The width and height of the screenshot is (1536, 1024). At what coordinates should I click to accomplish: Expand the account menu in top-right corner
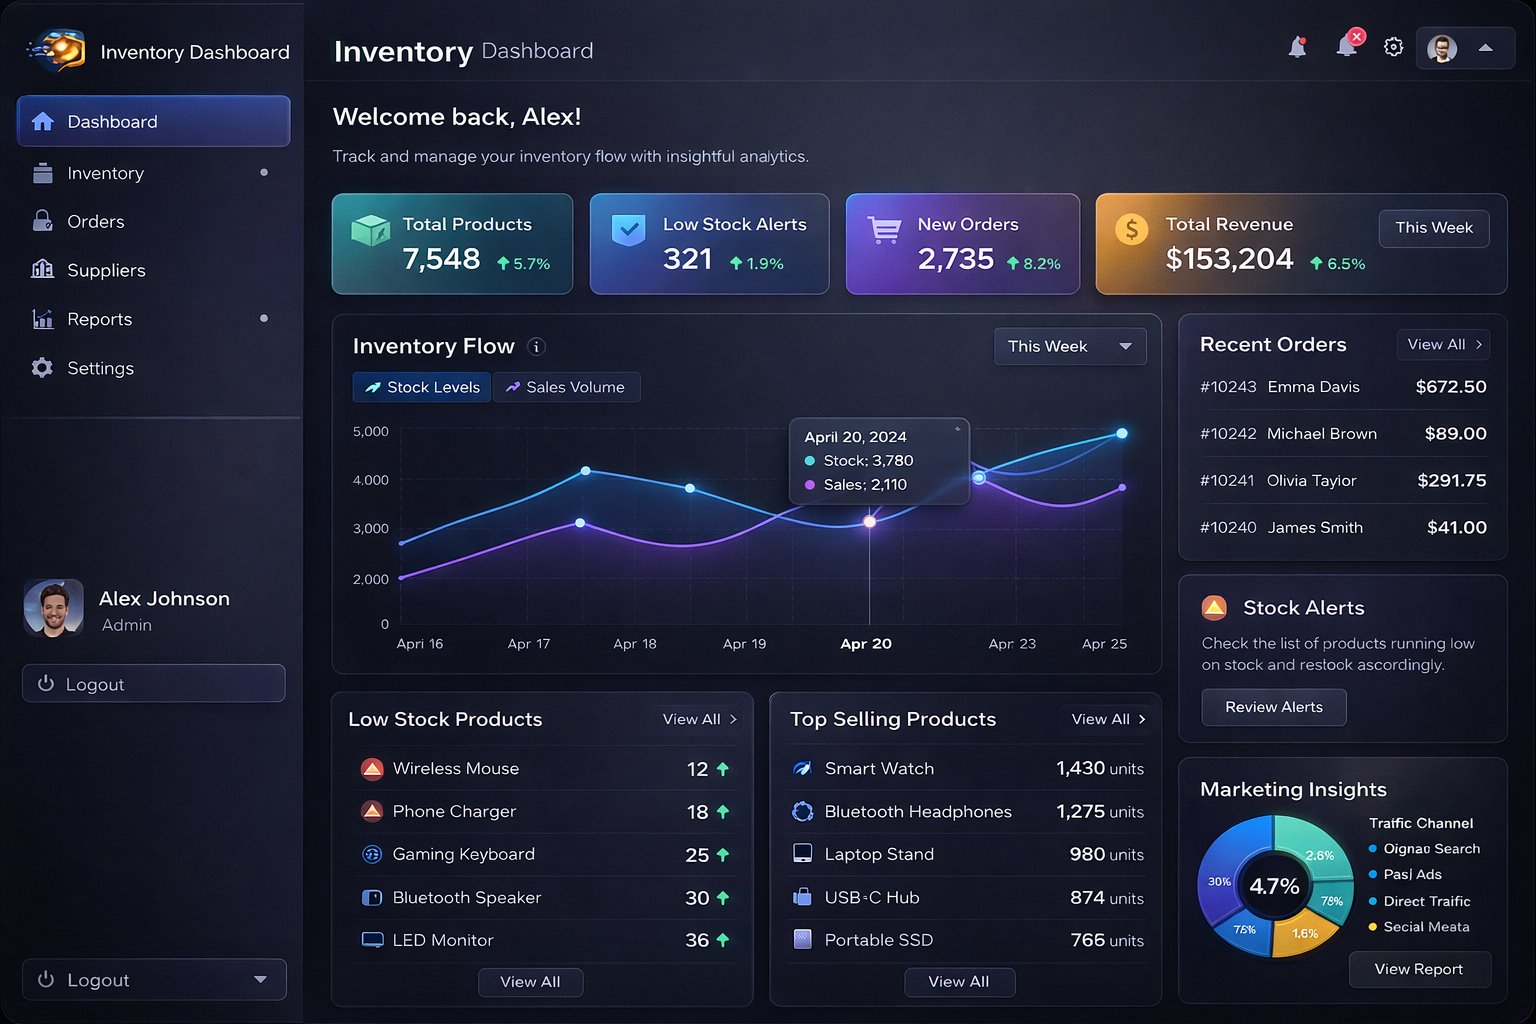1464,47
